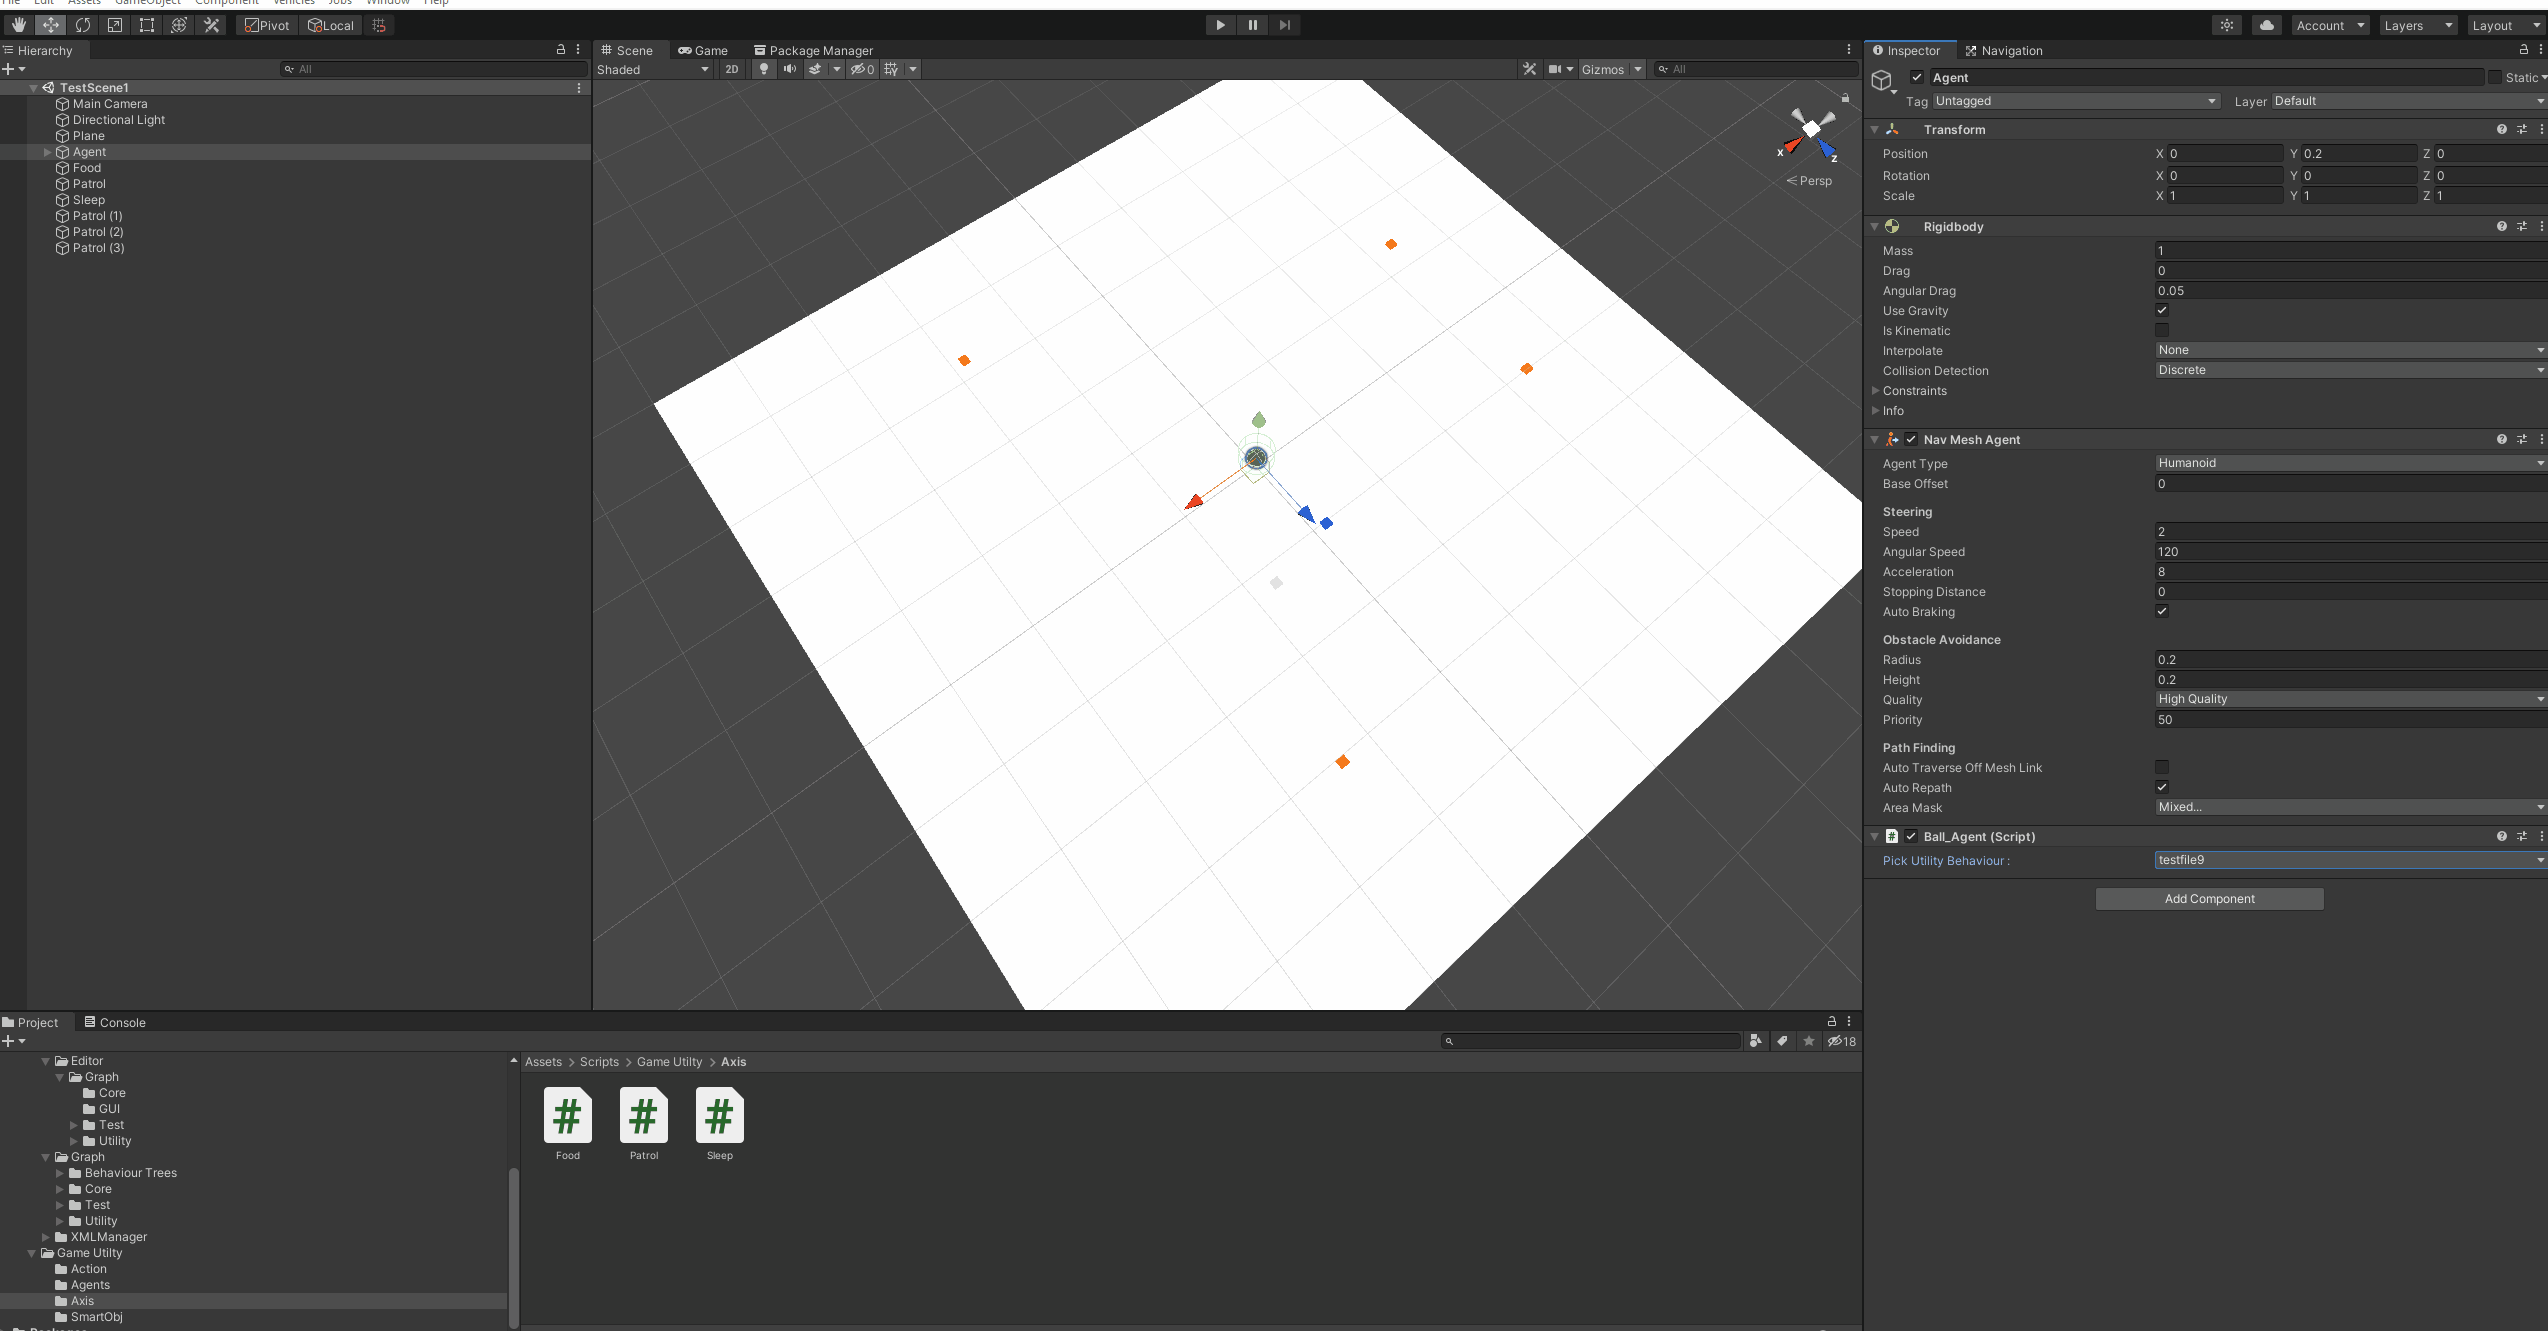The height and width of the screenshot is (1331, 2548).
Task: Open the Cloud services icon
Action: coord(2266,25)
